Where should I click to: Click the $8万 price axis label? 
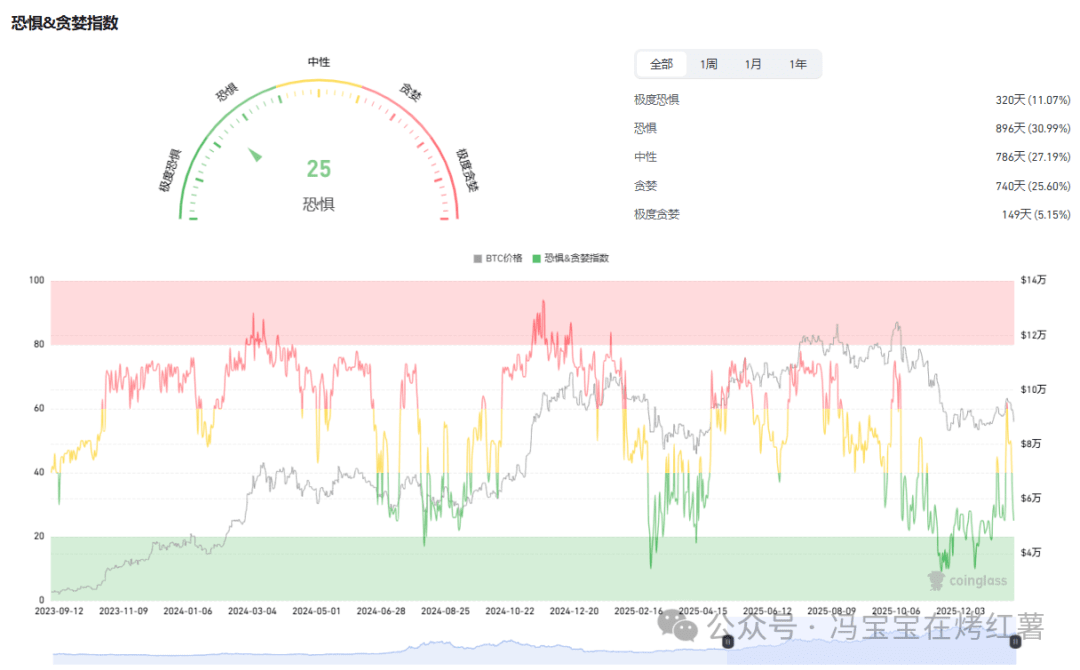coord(1030,443)
